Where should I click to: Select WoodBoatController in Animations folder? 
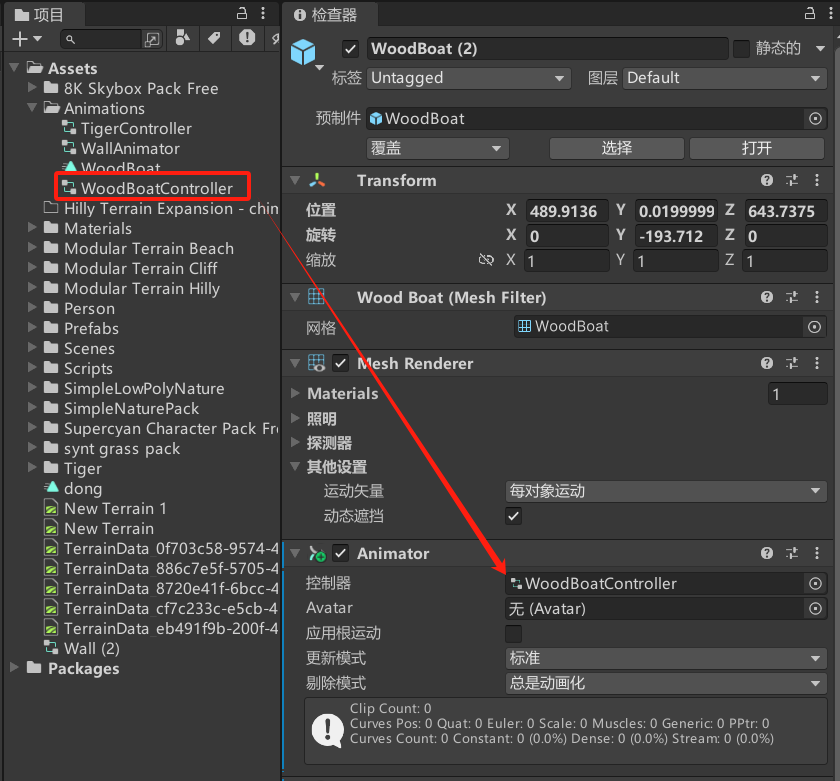pos(147,188)
